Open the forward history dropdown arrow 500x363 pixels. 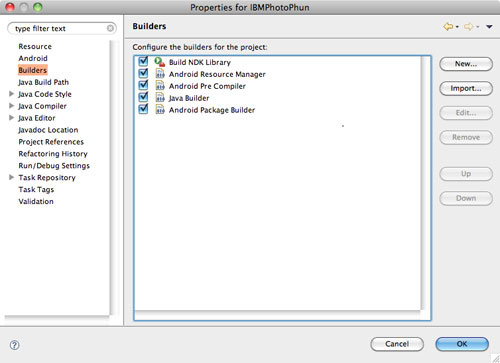point(478,27)
